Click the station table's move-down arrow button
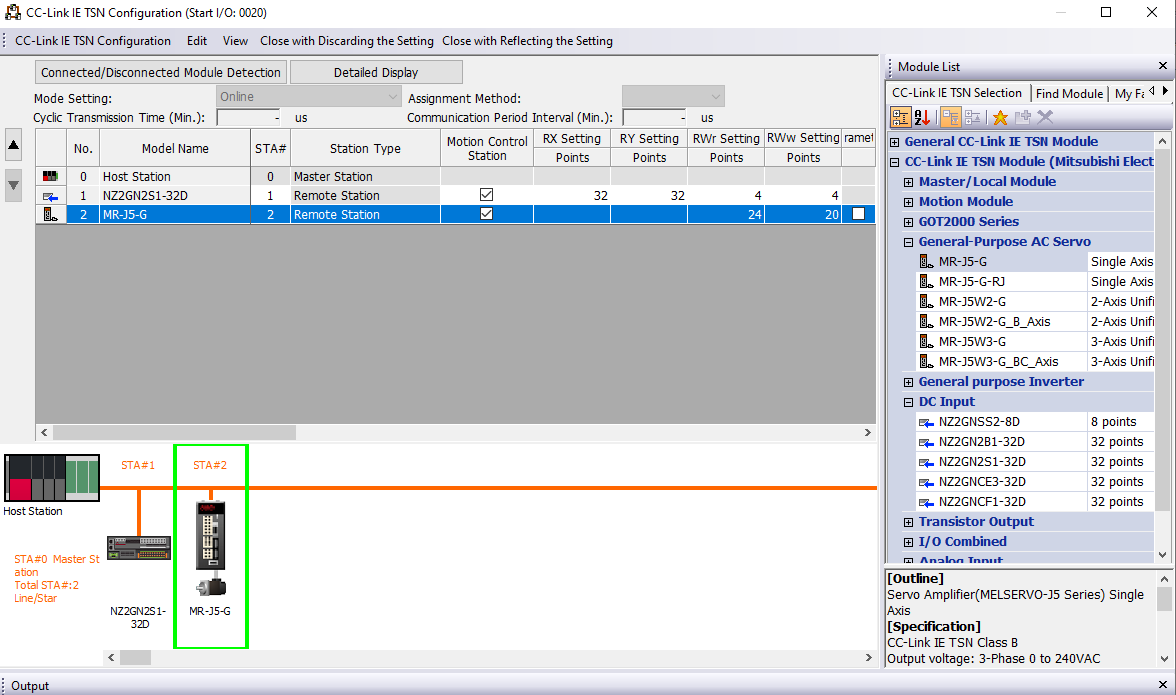Image resolution: width=1176 pixels, height=695 pixels. [14, 184]
